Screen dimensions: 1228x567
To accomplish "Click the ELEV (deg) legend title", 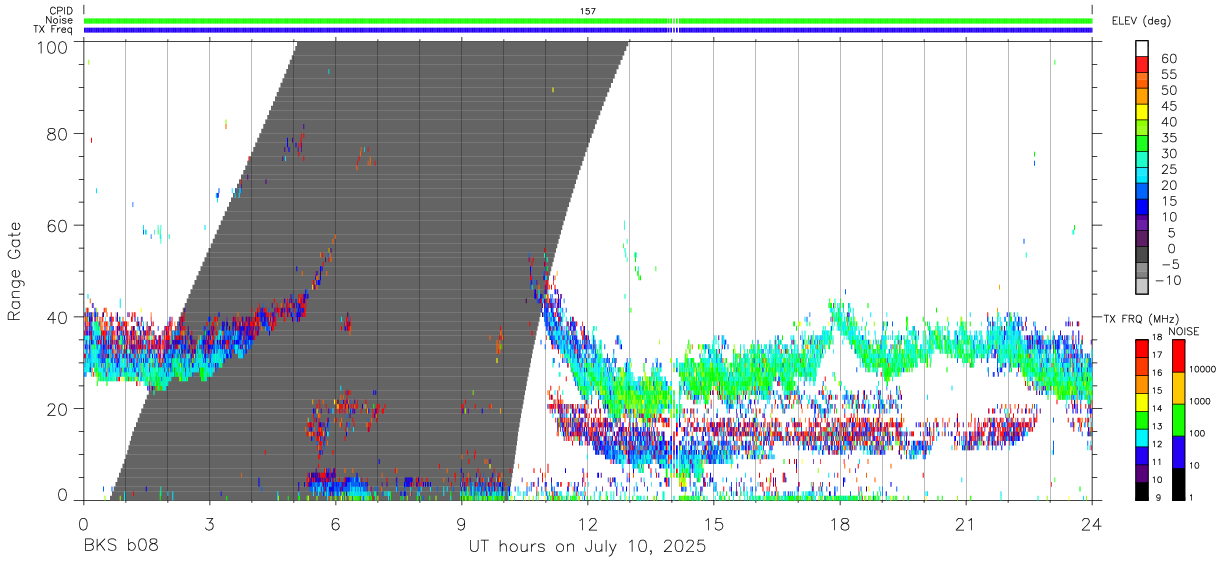I will 1141,21.
